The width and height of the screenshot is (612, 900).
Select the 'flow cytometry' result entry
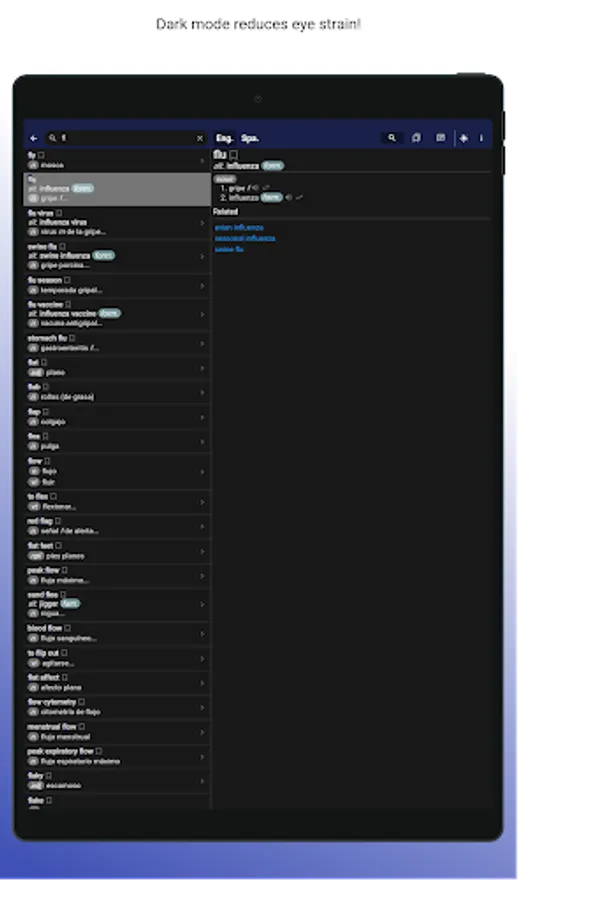click(x=117, y=708)
